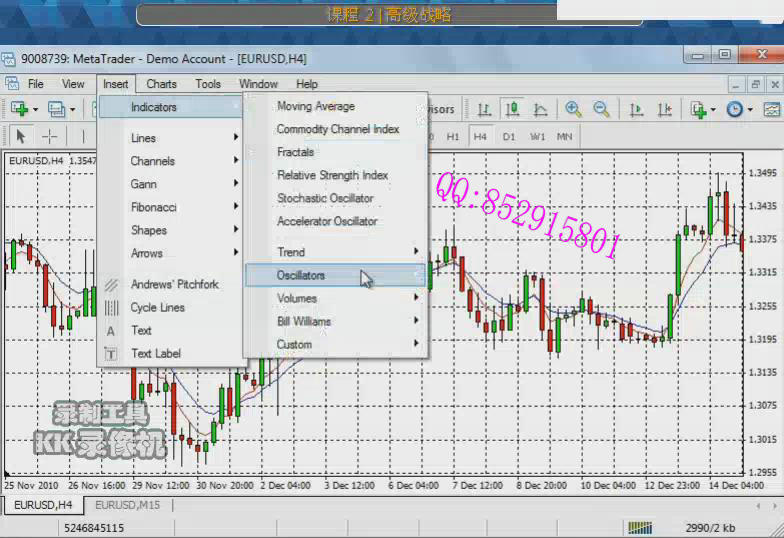Click the connection status bars indicator
Screen dimensions: 784x538
pos(640,527)
